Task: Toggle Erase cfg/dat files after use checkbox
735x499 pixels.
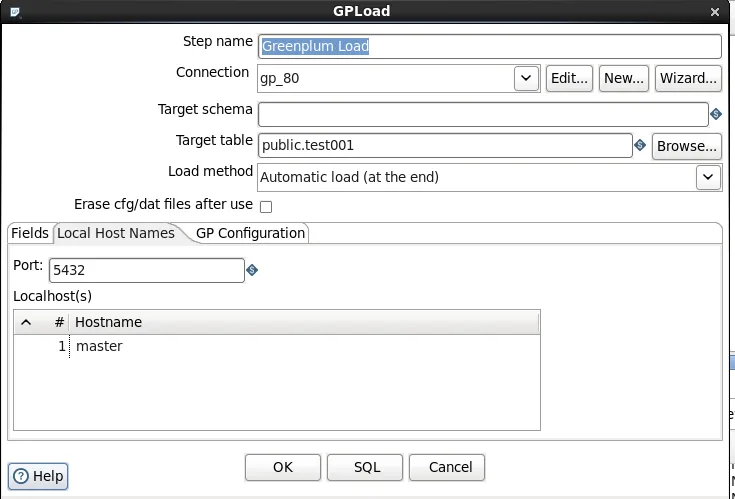Action: pos(266,207)
